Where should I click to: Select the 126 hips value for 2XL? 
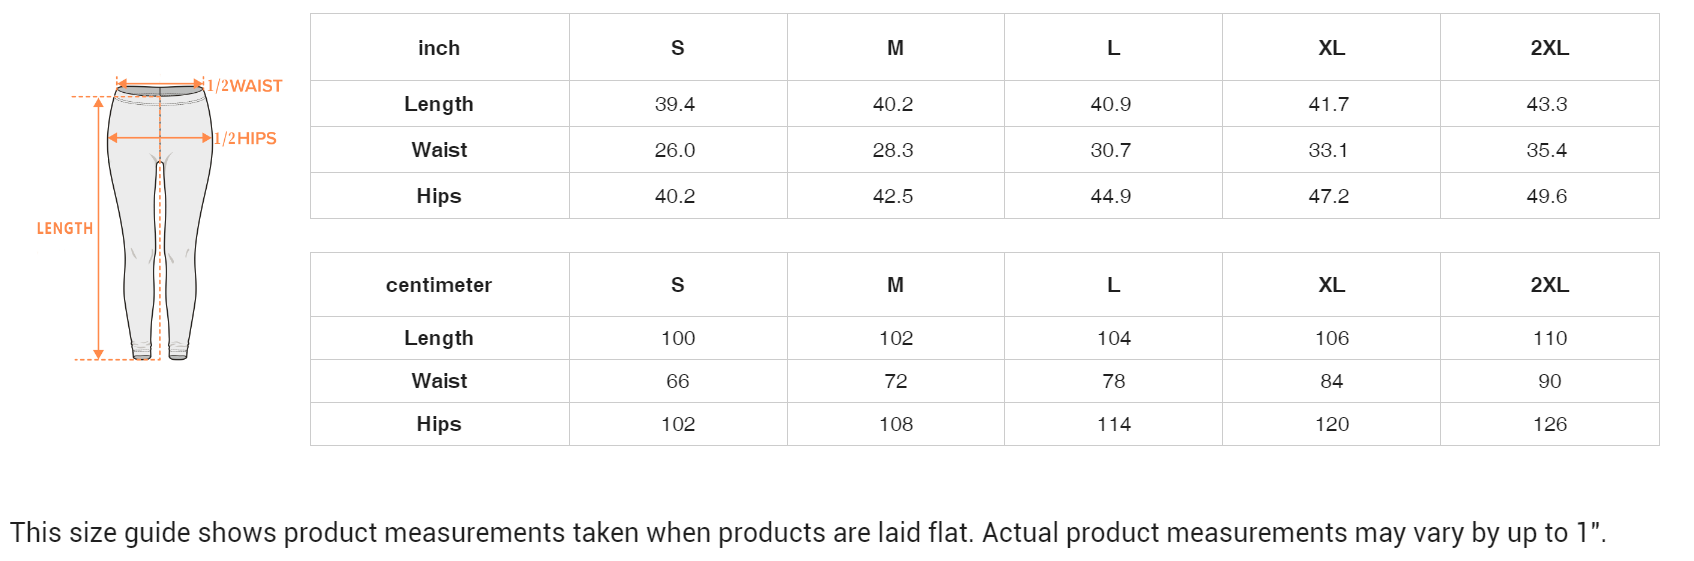[x=1550, y=424]
